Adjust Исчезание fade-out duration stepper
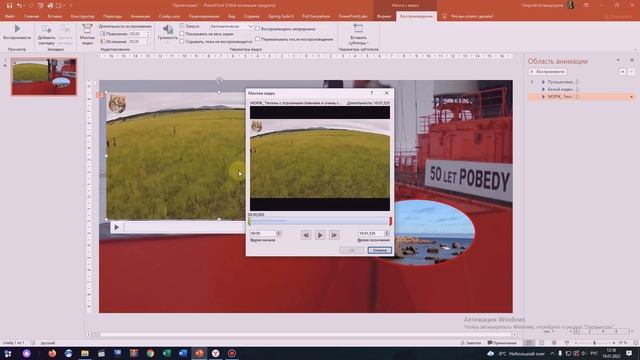The height and width of the screenshot is (360, 640). (148, 42)
